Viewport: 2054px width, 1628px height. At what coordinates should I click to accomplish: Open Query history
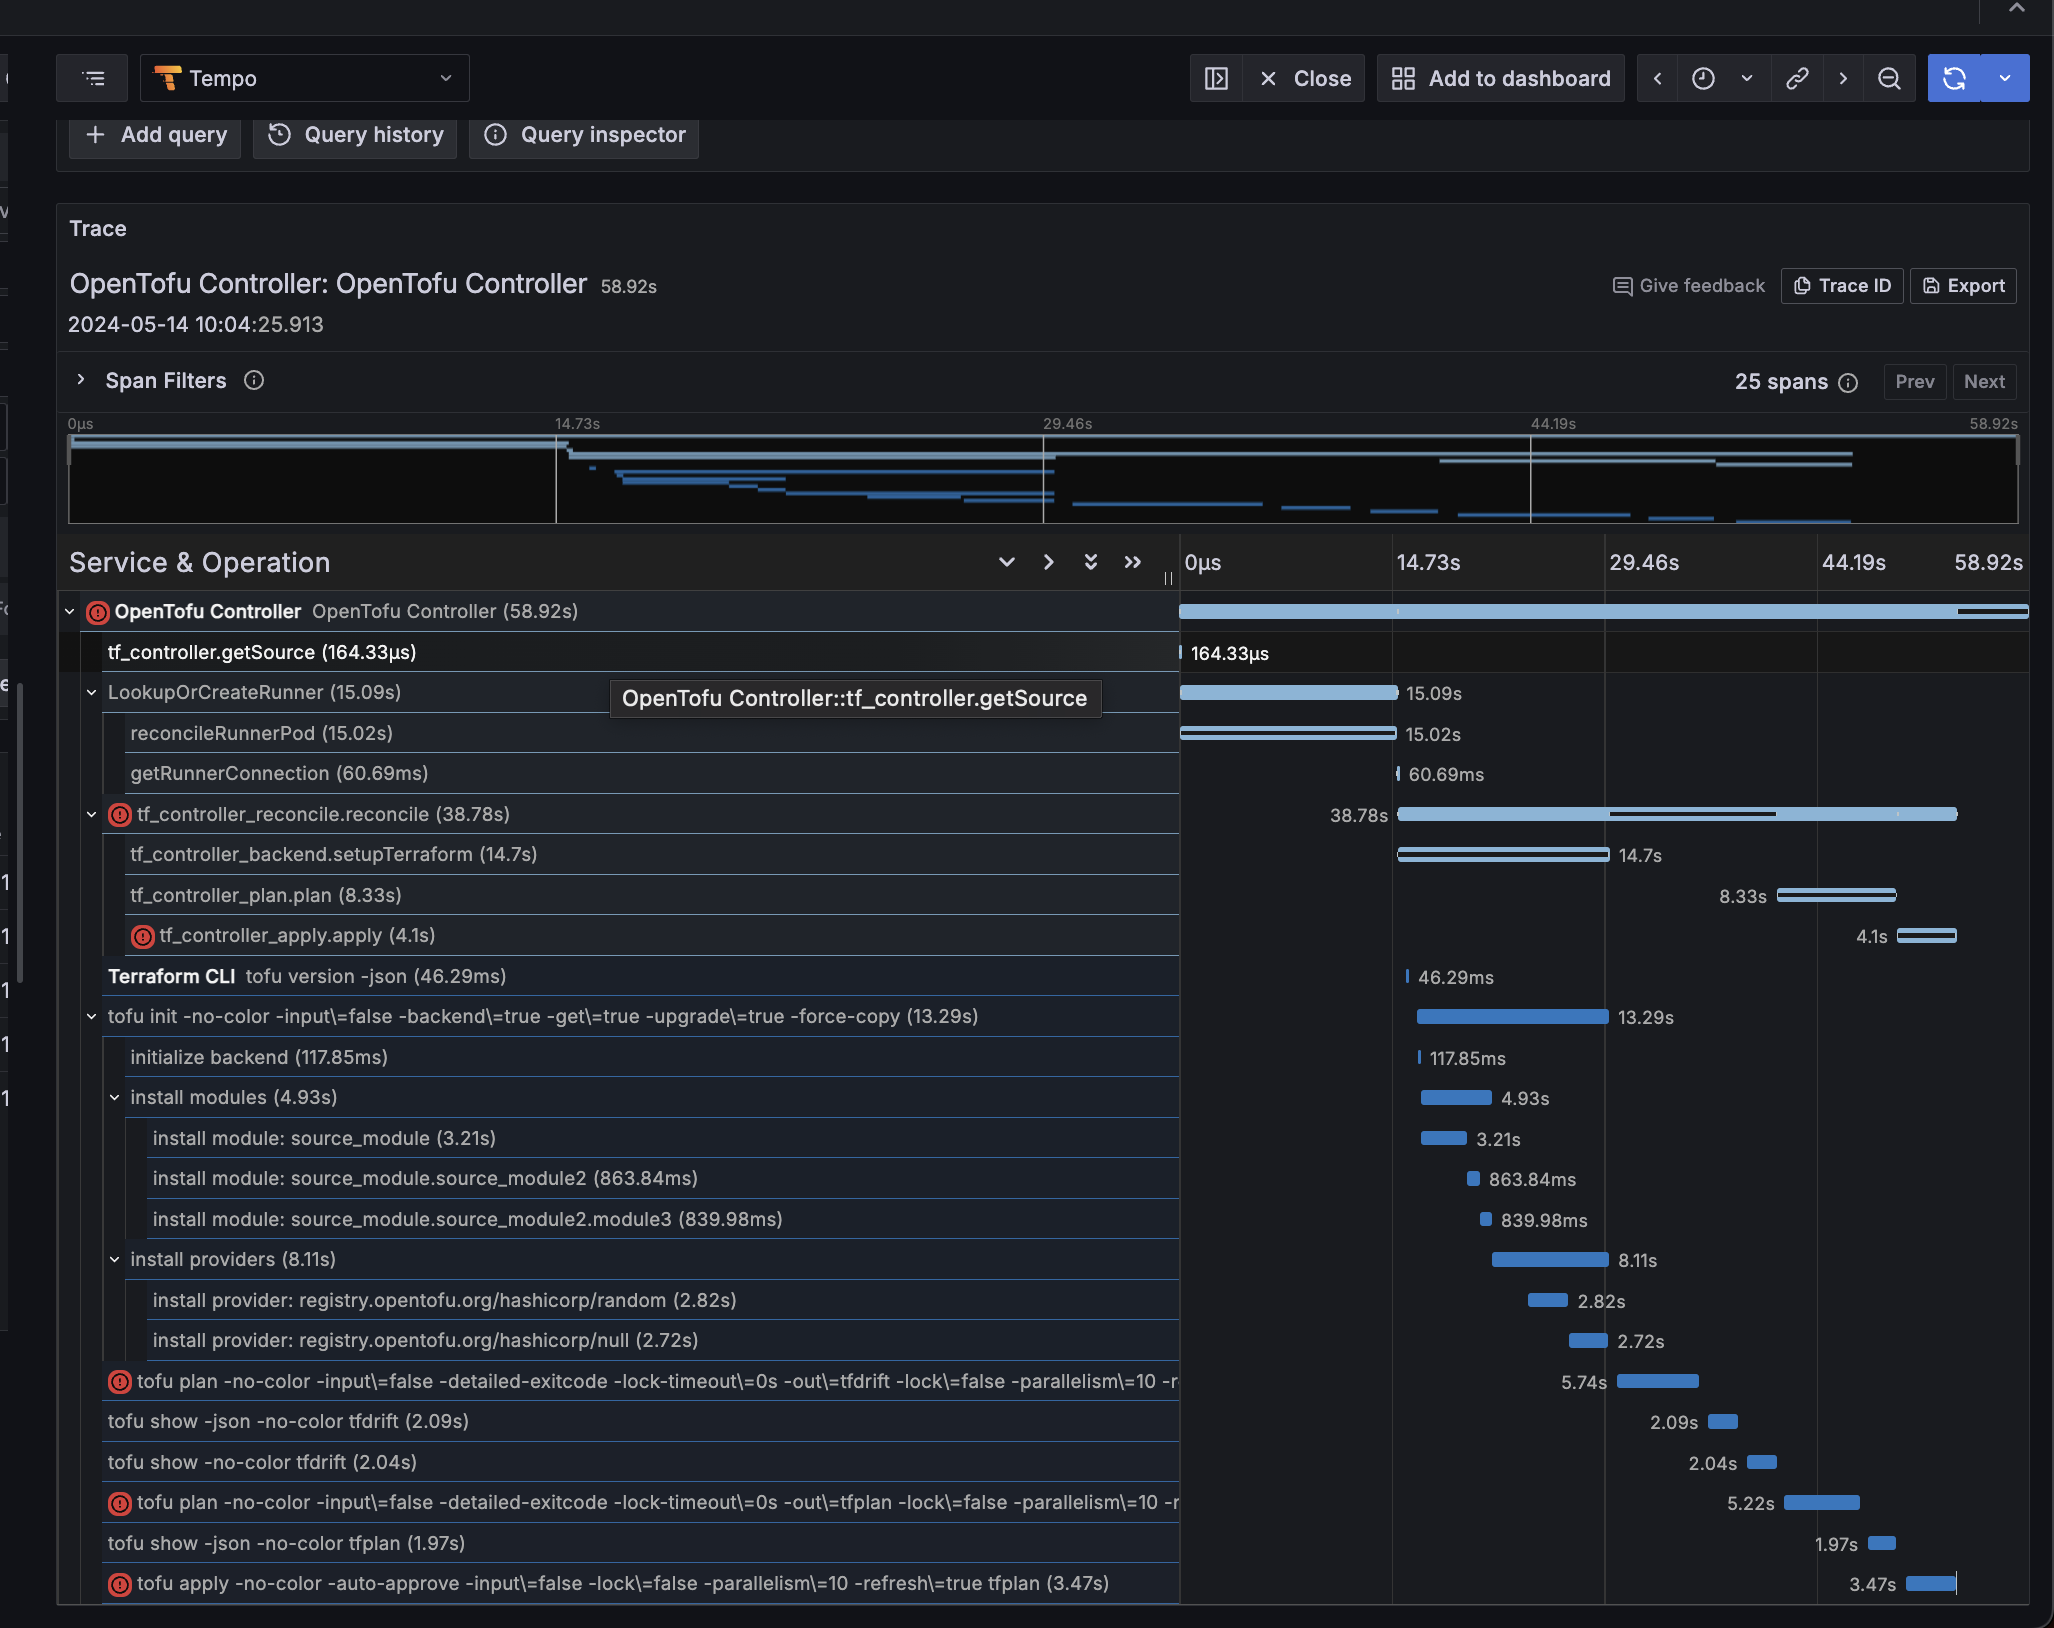355,135
